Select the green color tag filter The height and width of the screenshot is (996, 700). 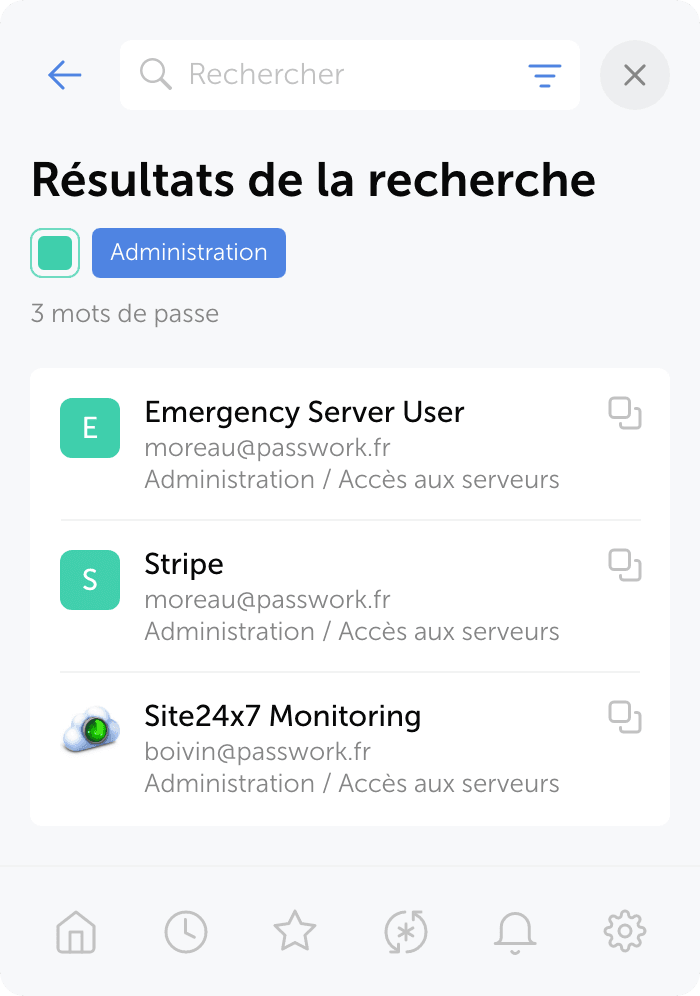coord(55,253)
